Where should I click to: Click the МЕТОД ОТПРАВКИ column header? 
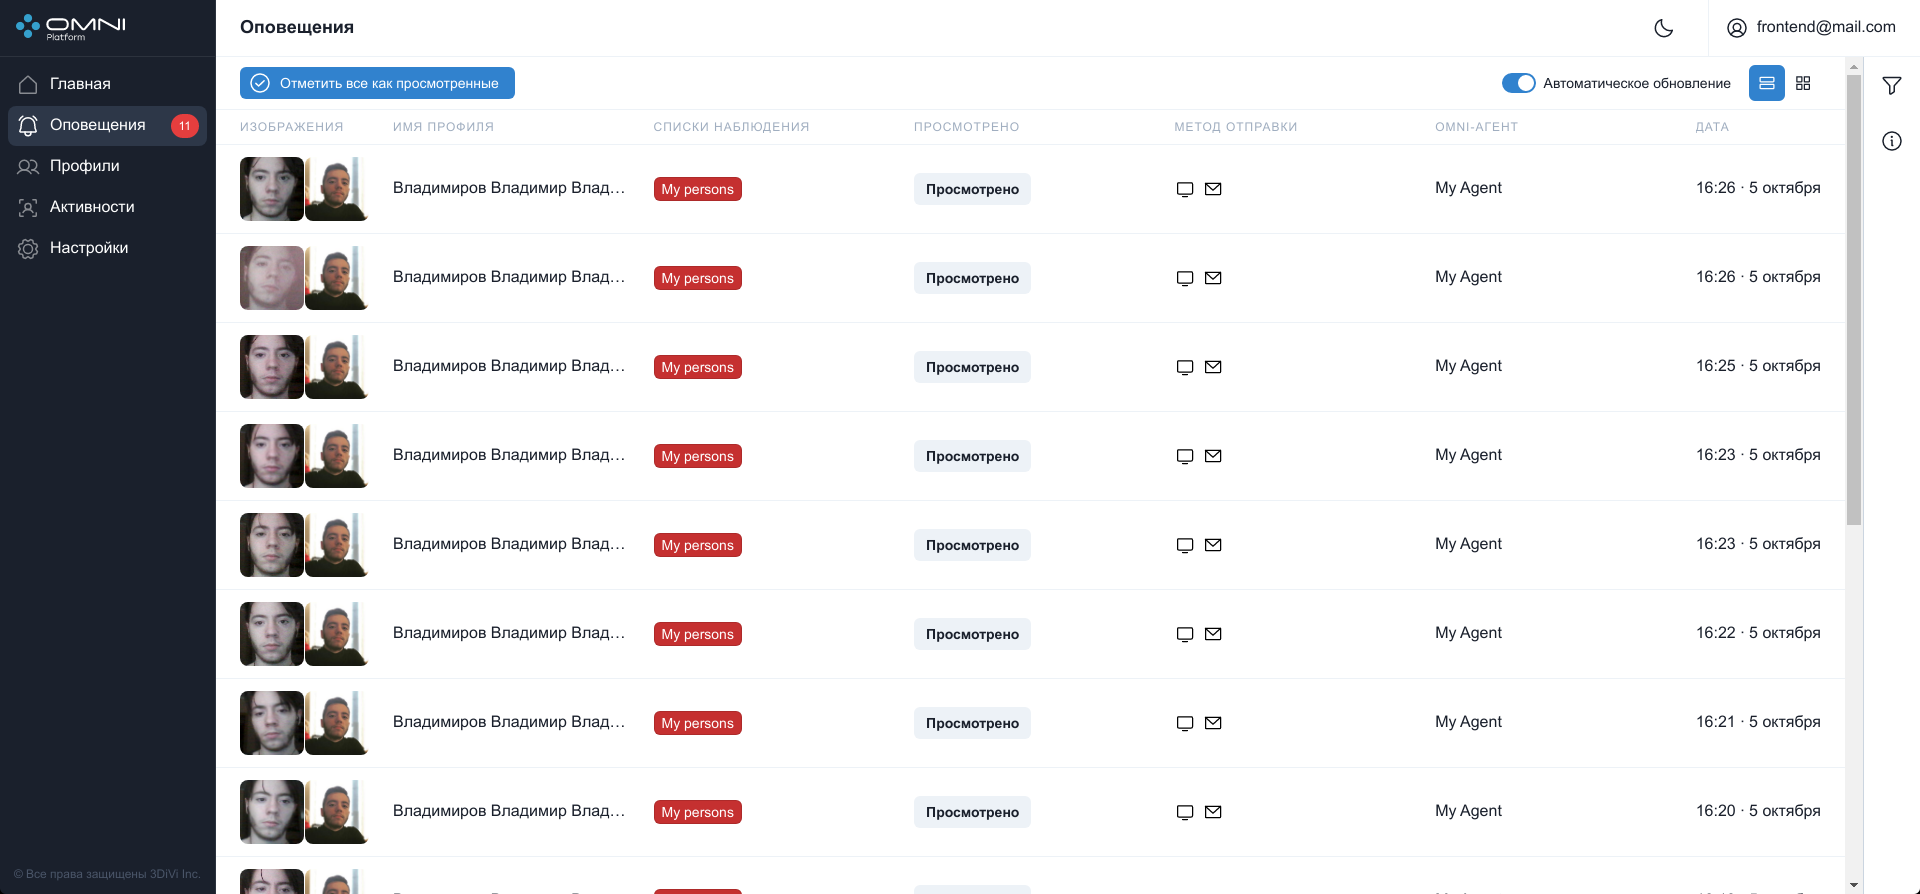click(1236, 127)
